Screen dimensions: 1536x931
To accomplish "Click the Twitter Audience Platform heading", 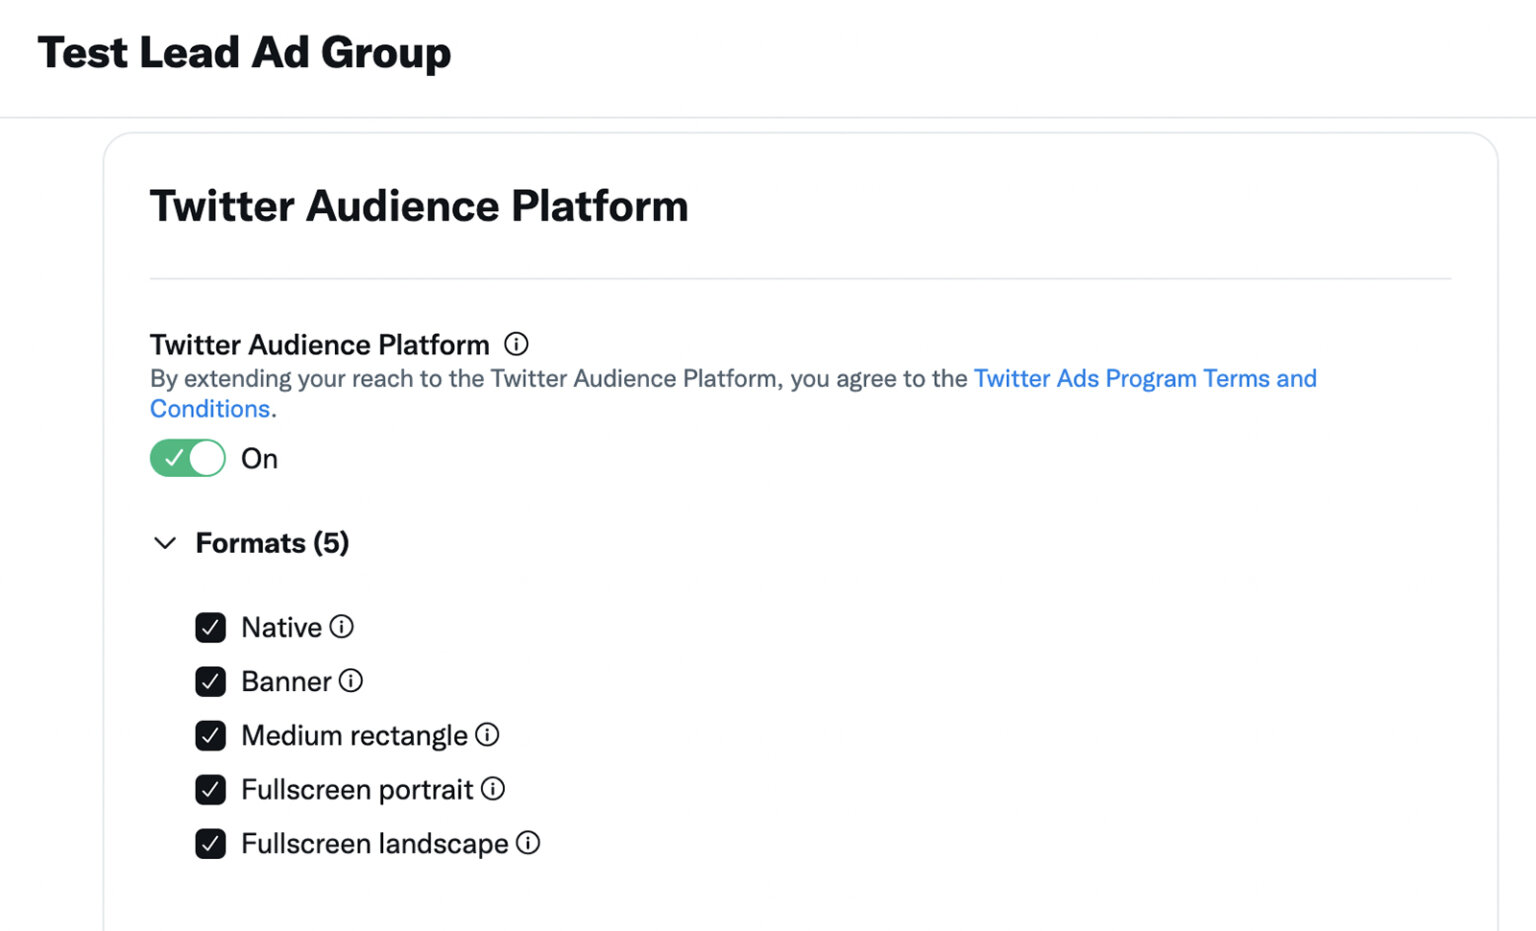I will tap(419, 206).
